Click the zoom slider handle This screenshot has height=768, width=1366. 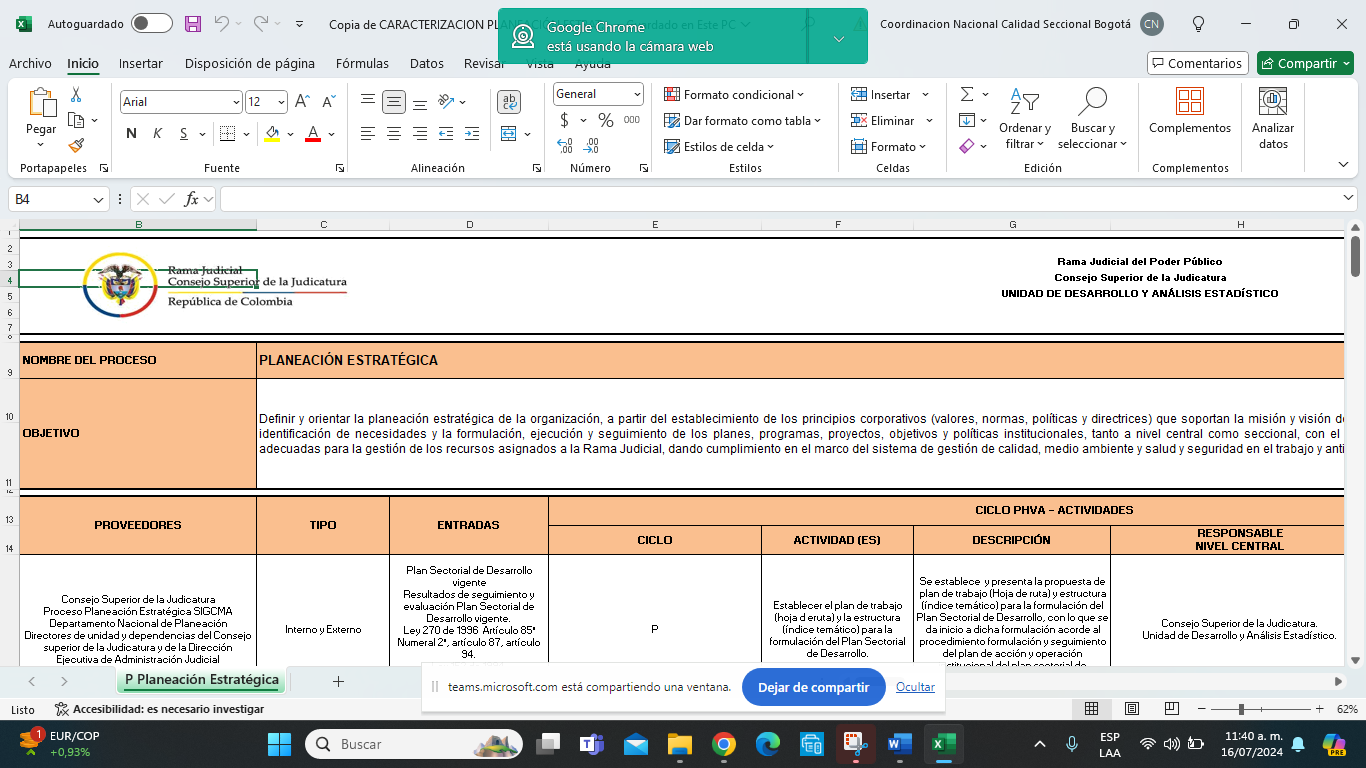point(1241,709)
